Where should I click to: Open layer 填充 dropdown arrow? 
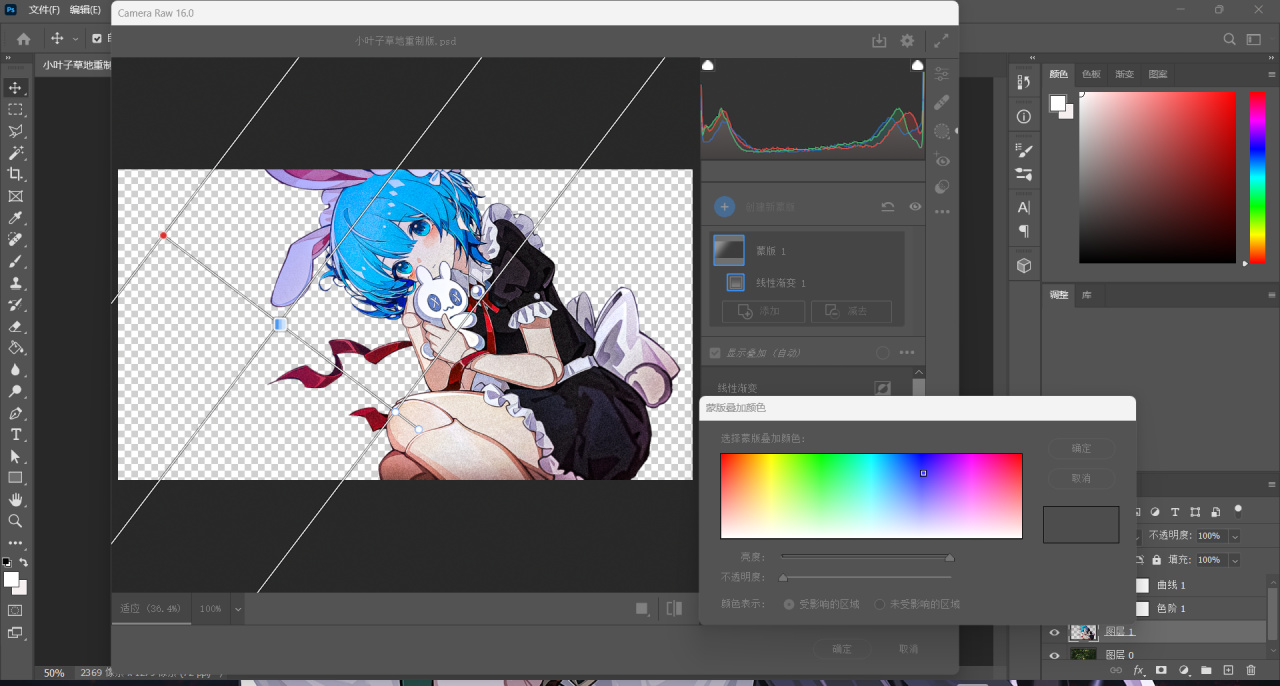[1234, 560]
